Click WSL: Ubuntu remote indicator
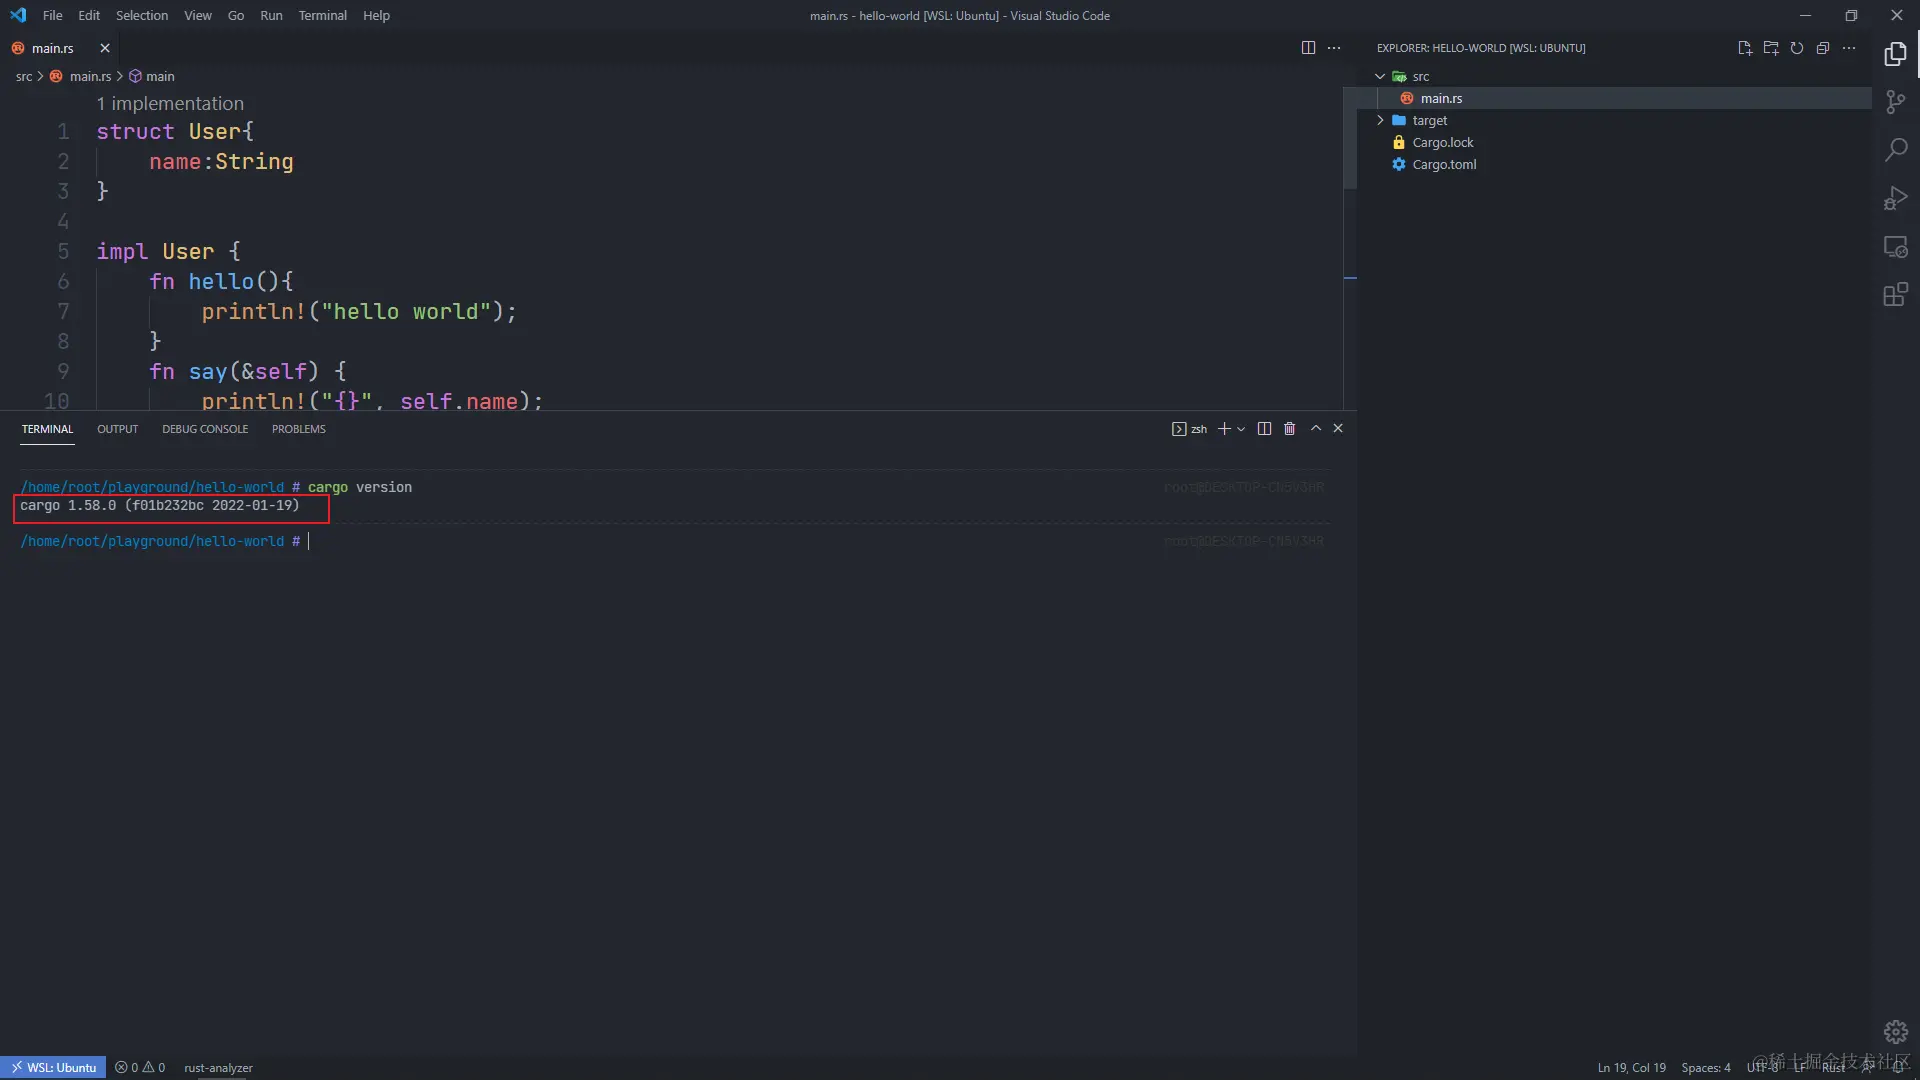1920x1080 pixels. pos(53,1067)
